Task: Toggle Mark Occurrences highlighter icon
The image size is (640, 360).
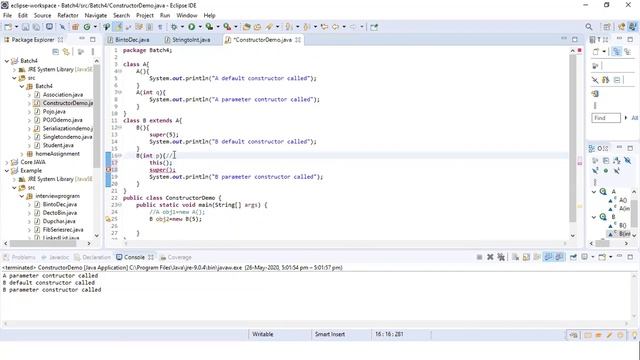Action: 118,27
